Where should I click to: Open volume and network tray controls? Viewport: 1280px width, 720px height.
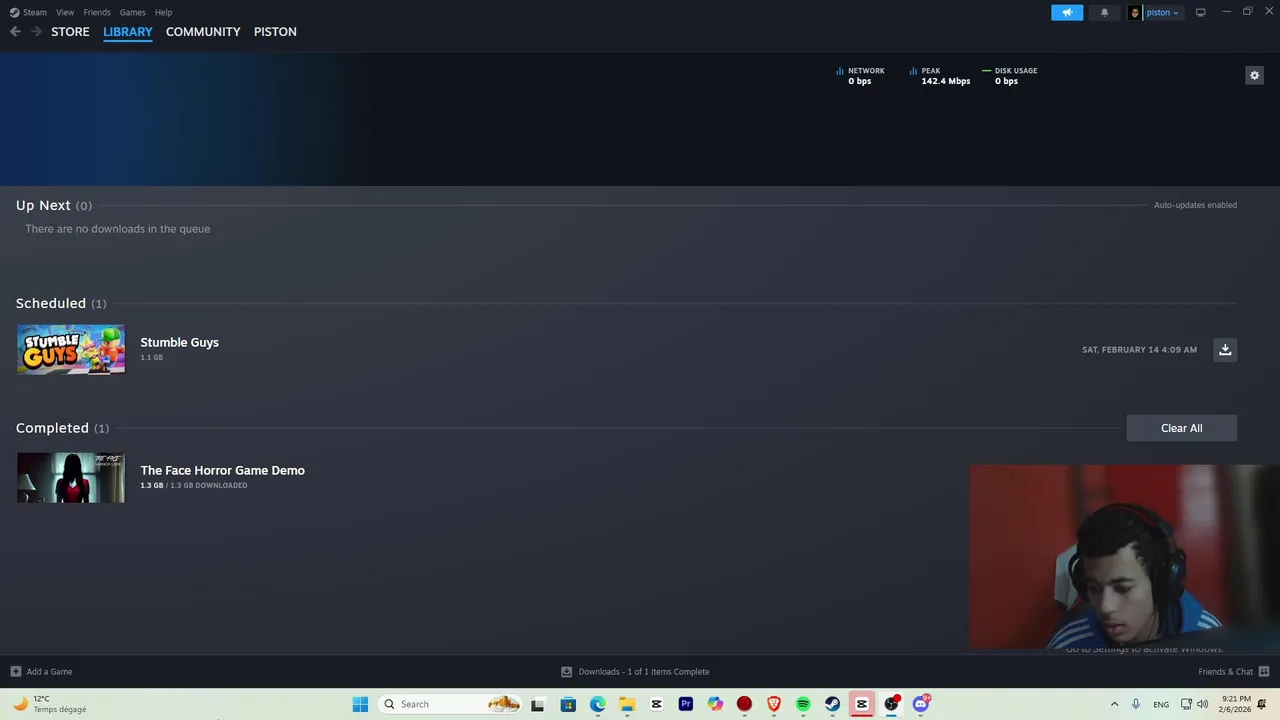click(x=1194, y=704)
